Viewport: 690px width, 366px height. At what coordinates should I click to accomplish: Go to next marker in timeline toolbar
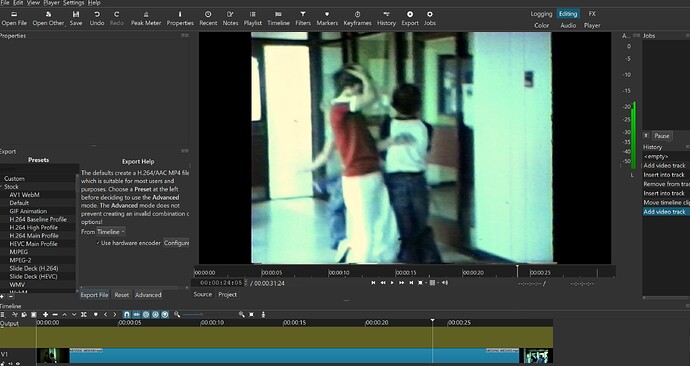point(115,315)
